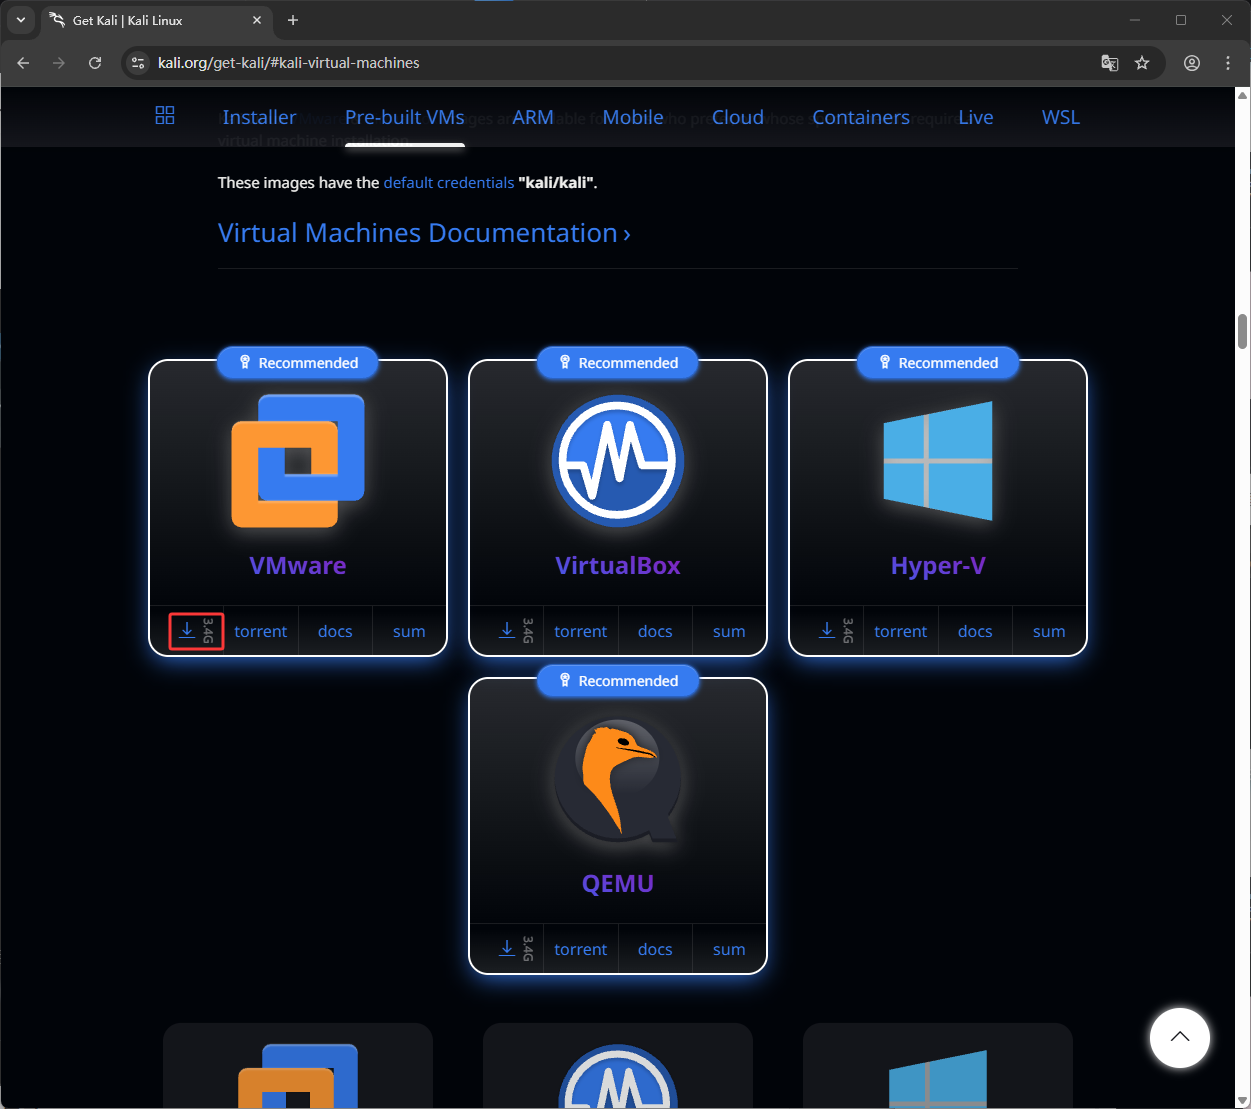Click the page vertical scrollbar thumb

coord(1243,331)
